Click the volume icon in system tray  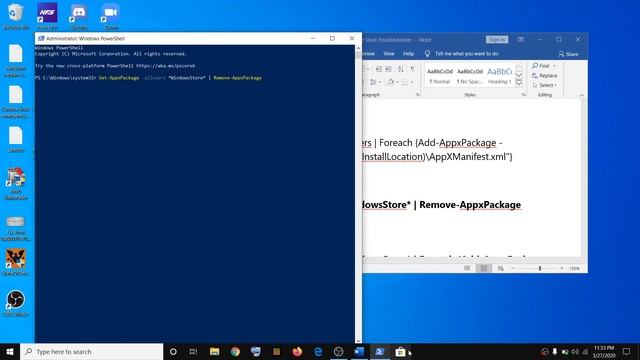[575, 351]
